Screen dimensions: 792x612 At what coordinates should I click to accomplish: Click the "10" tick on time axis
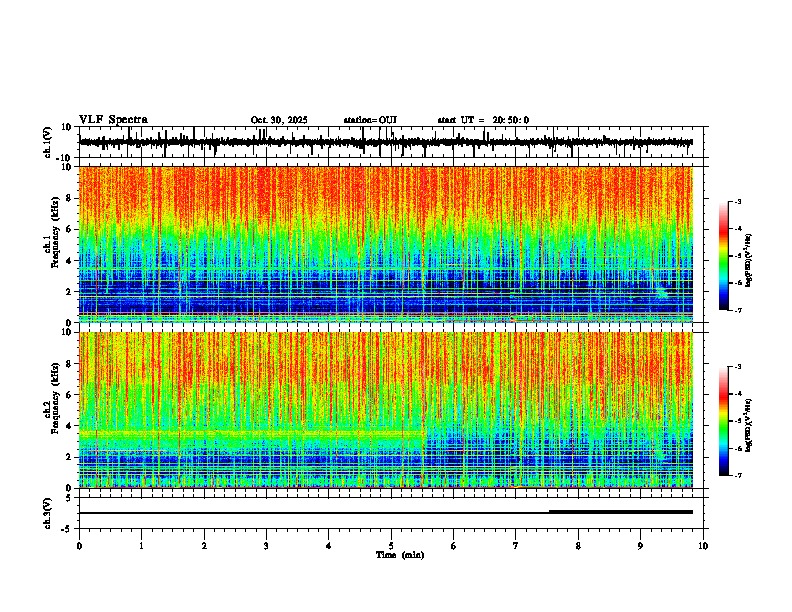click(703, 546)
